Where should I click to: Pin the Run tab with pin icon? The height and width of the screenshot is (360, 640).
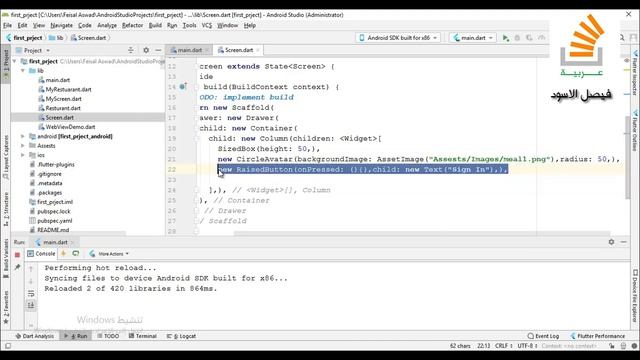pyautogui.click(x=17, y=267)
